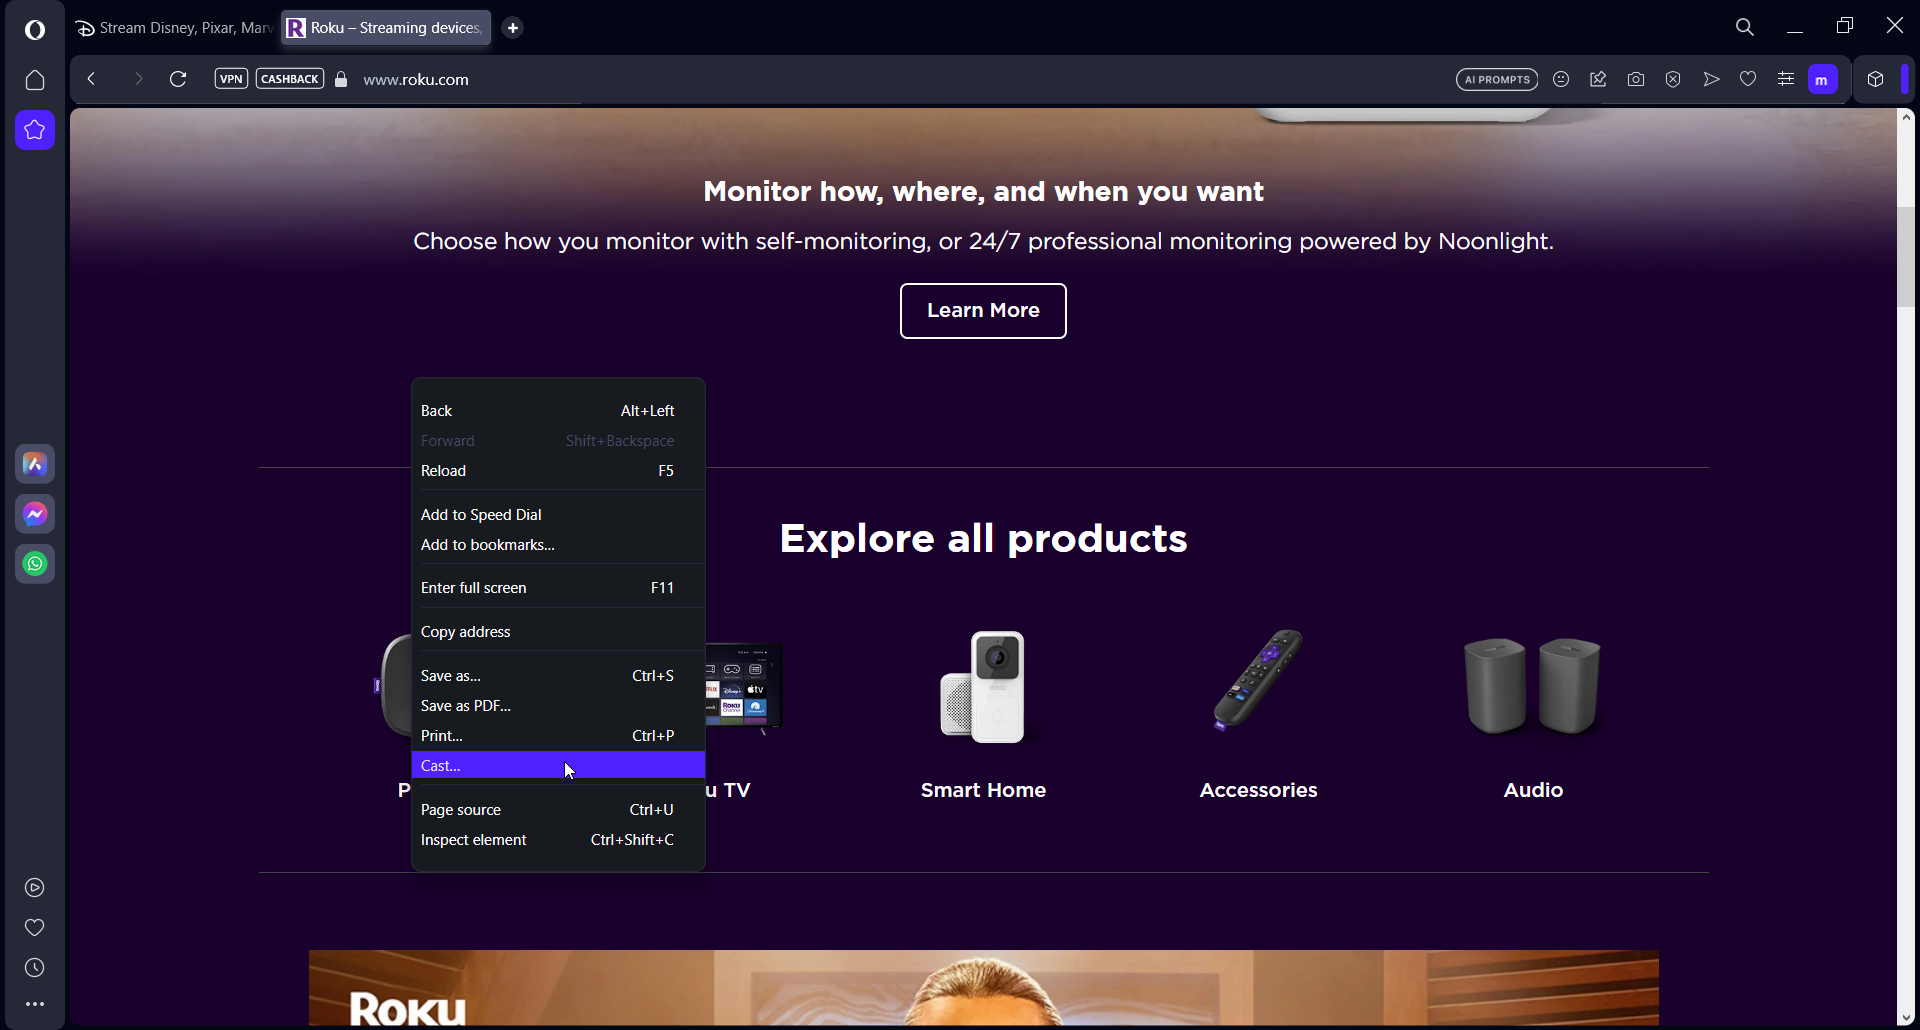This screenshot has height=1030, width=1920.
Task: Open the Audio product link
Action: 1533,790
